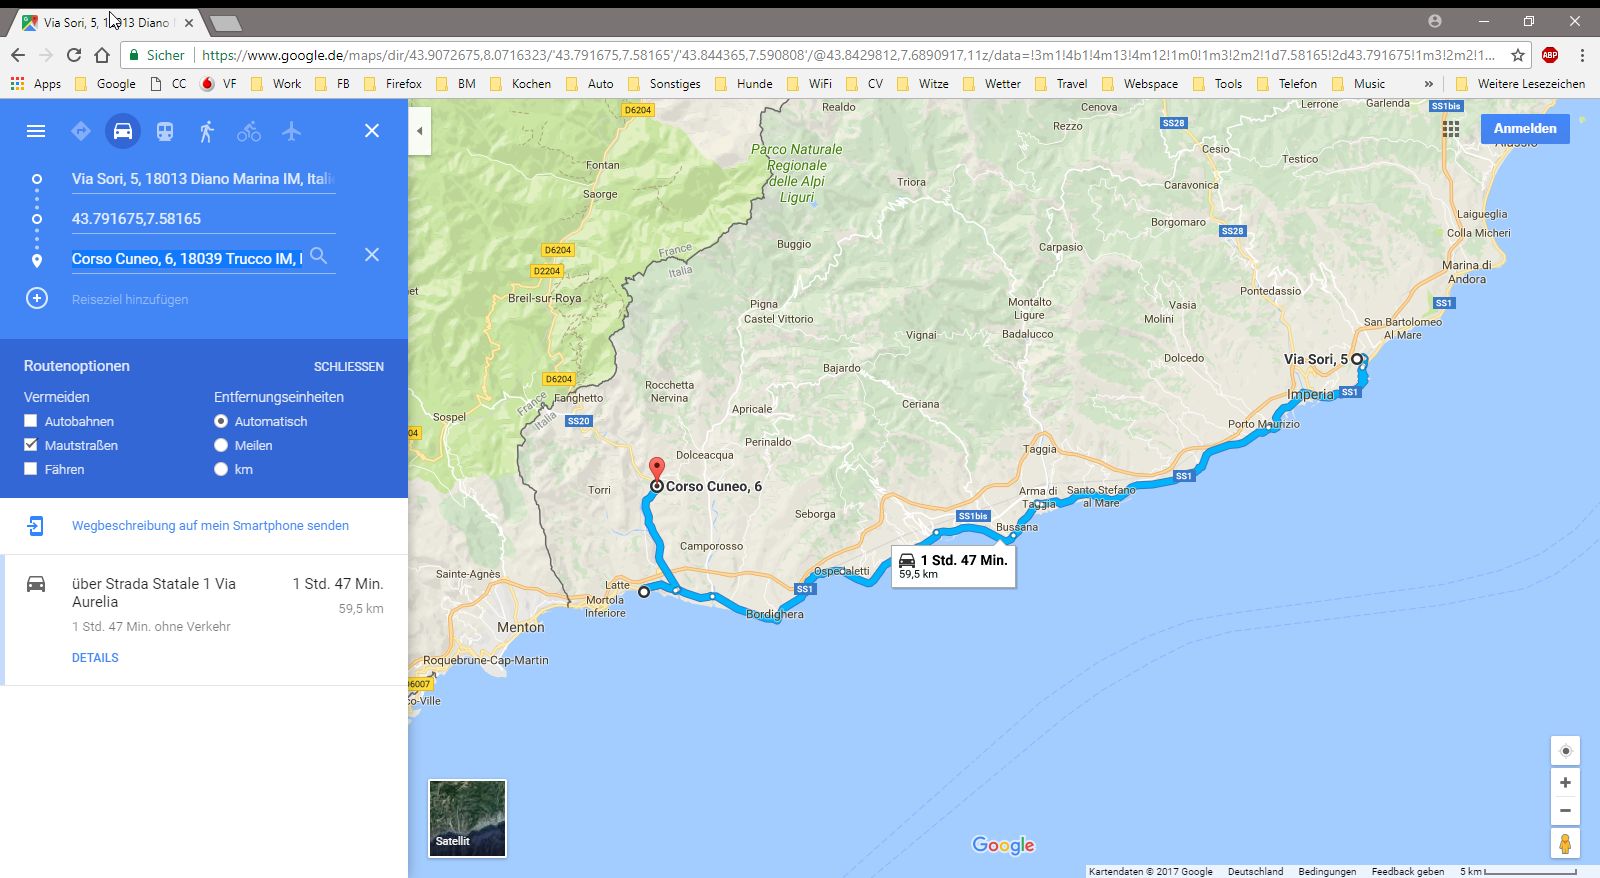Click Bedingungen link
The height and width of the screenshot is (878, 1600).
[1327, 871]
